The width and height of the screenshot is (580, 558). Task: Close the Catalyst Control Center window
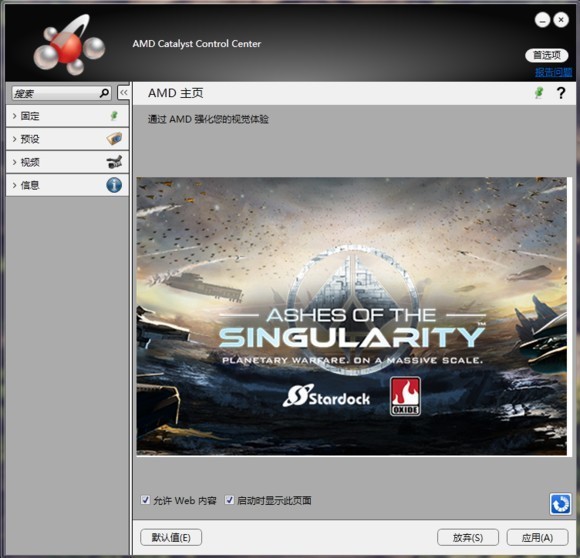point(561,20)
